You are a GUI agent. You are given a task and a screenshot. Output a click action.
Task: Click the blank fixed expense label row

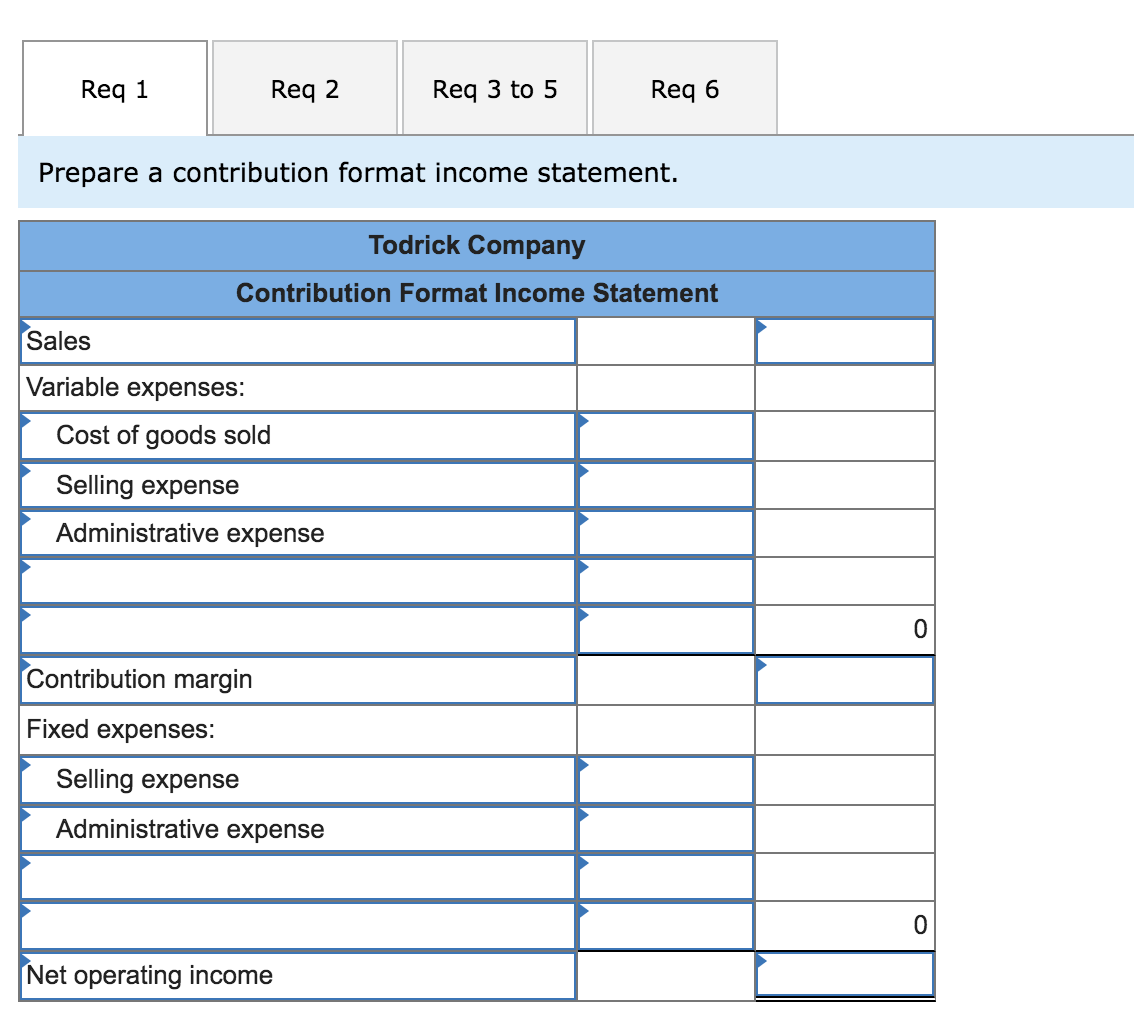point(297,877)
